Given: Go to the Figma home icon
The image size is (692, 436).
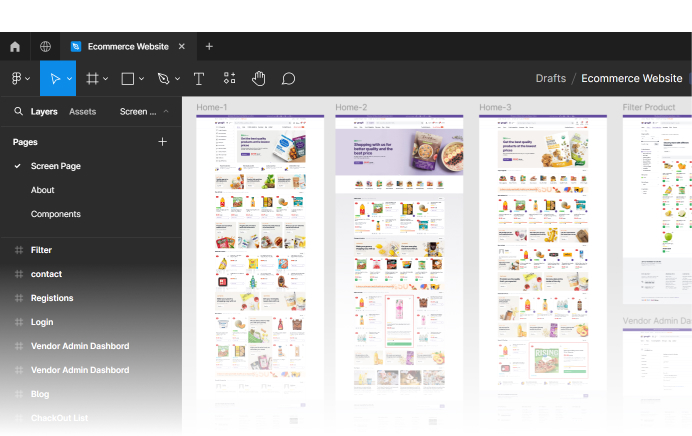Looking at the screenshot, I should click(15, 46).
